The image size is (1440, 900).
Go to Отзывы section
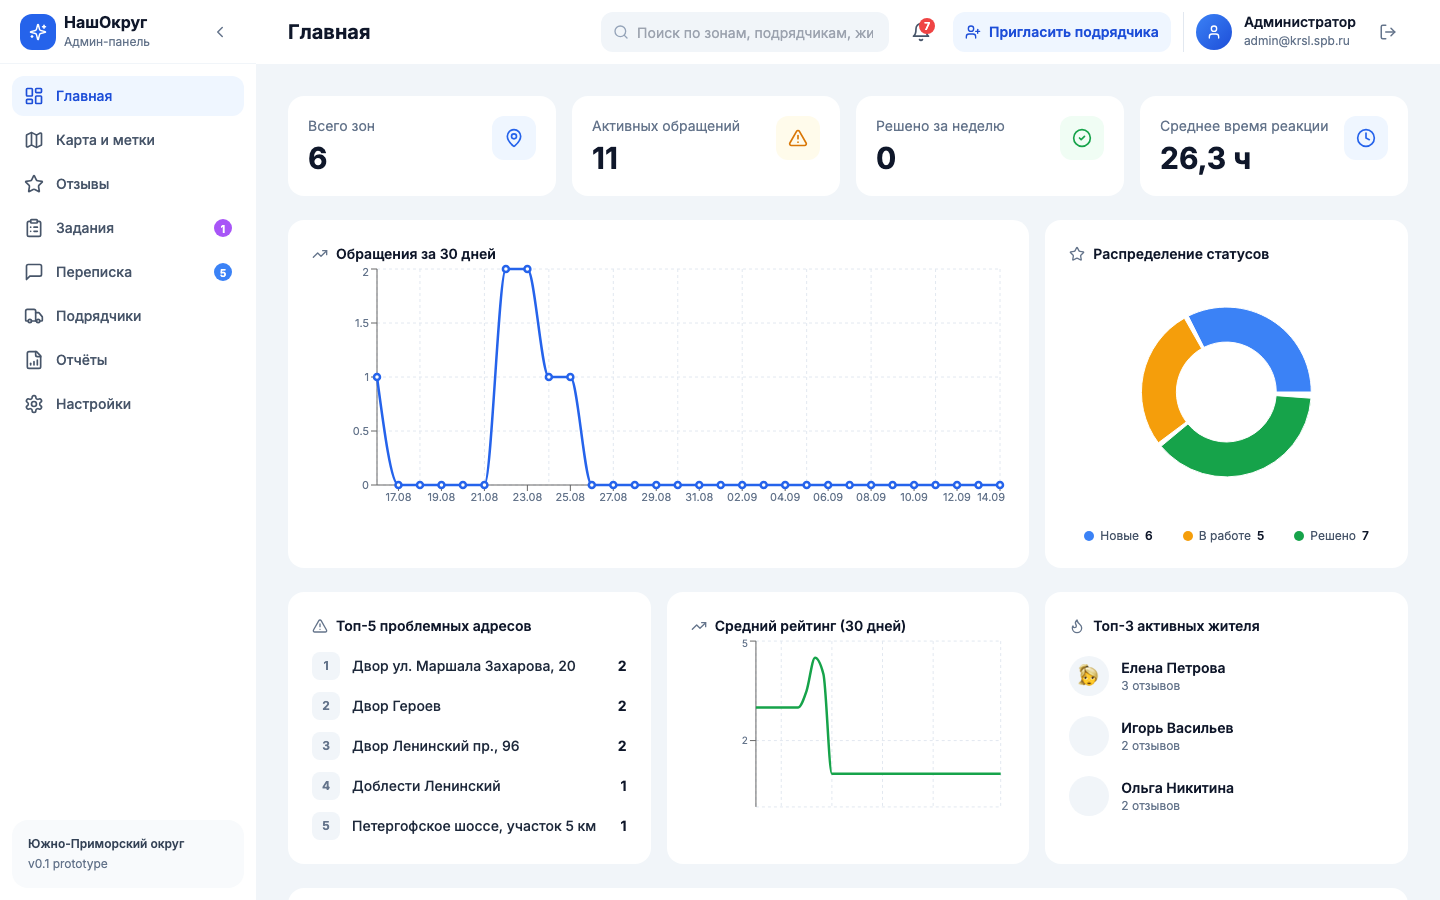coord(128,184)
